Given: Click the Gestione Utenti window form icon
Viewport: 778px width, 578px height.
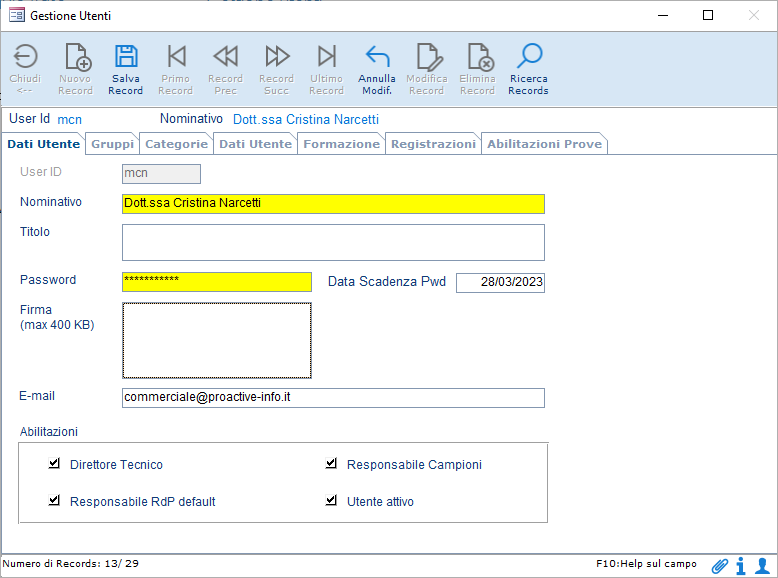Looking at the screenshot, I should tap(17, 15).
